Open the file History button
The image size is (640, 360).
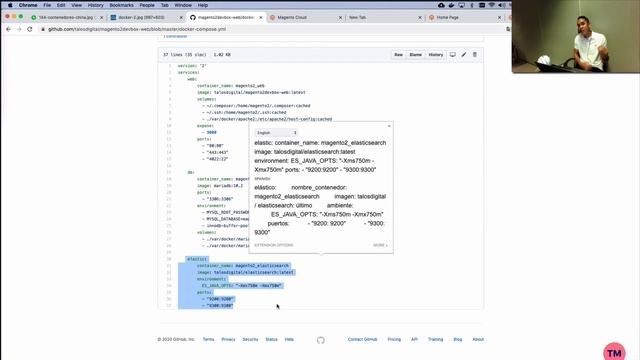click(x=436, y=55)
